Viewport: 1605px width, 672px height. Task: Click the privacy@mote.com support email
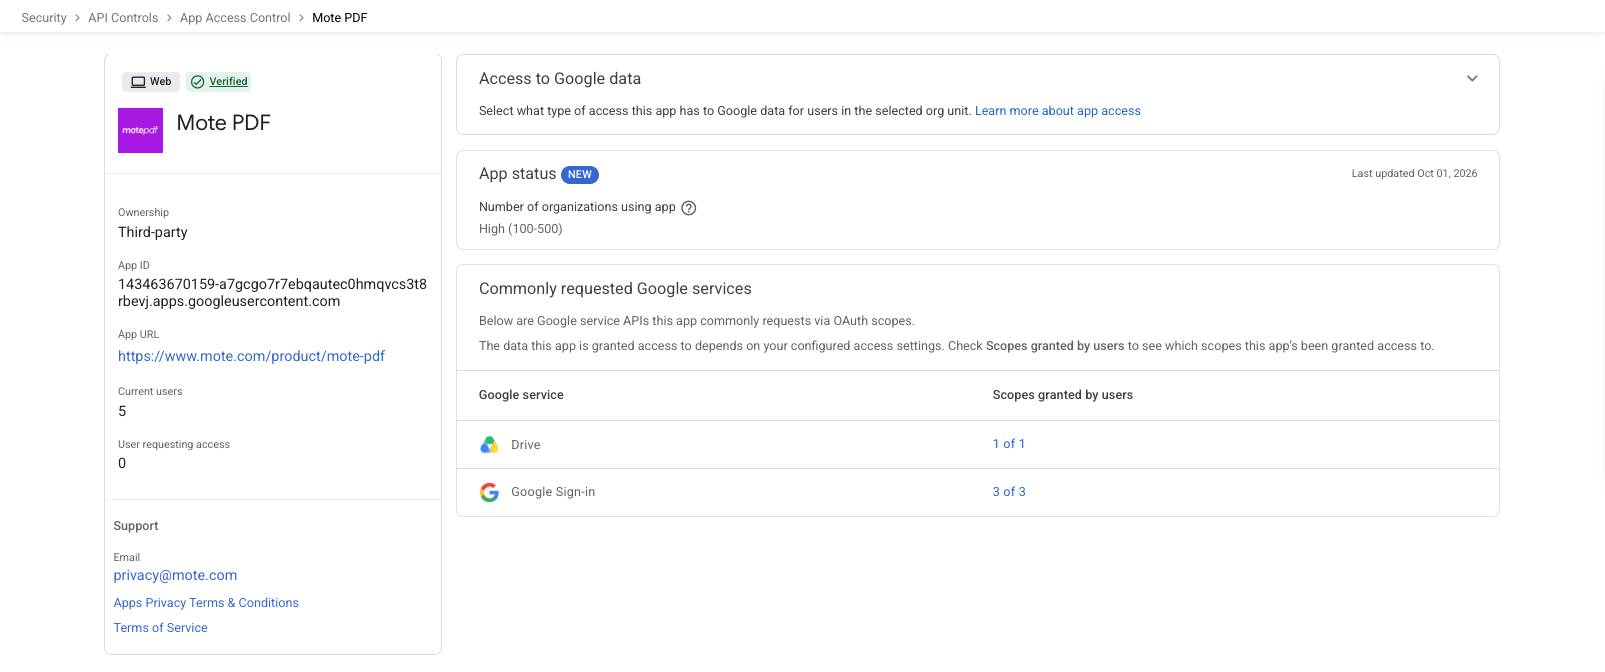click(x=175, y=575)
